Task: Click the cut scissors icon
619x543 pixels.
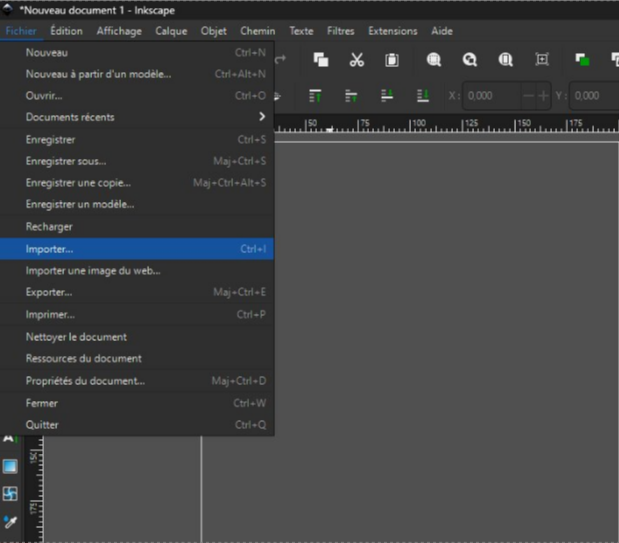Action: 356,60
